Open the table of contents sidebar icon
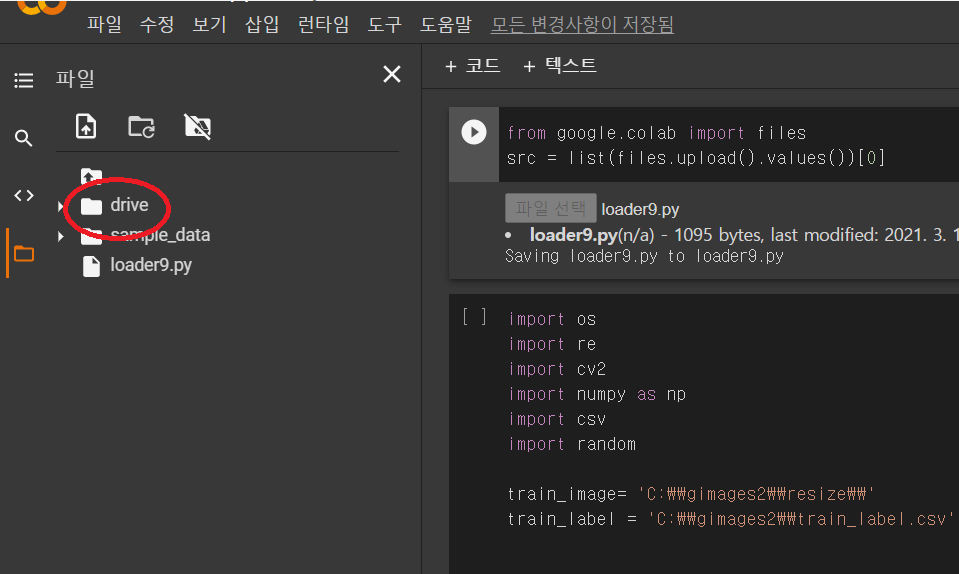959x574 pixels. coord(24,80)
